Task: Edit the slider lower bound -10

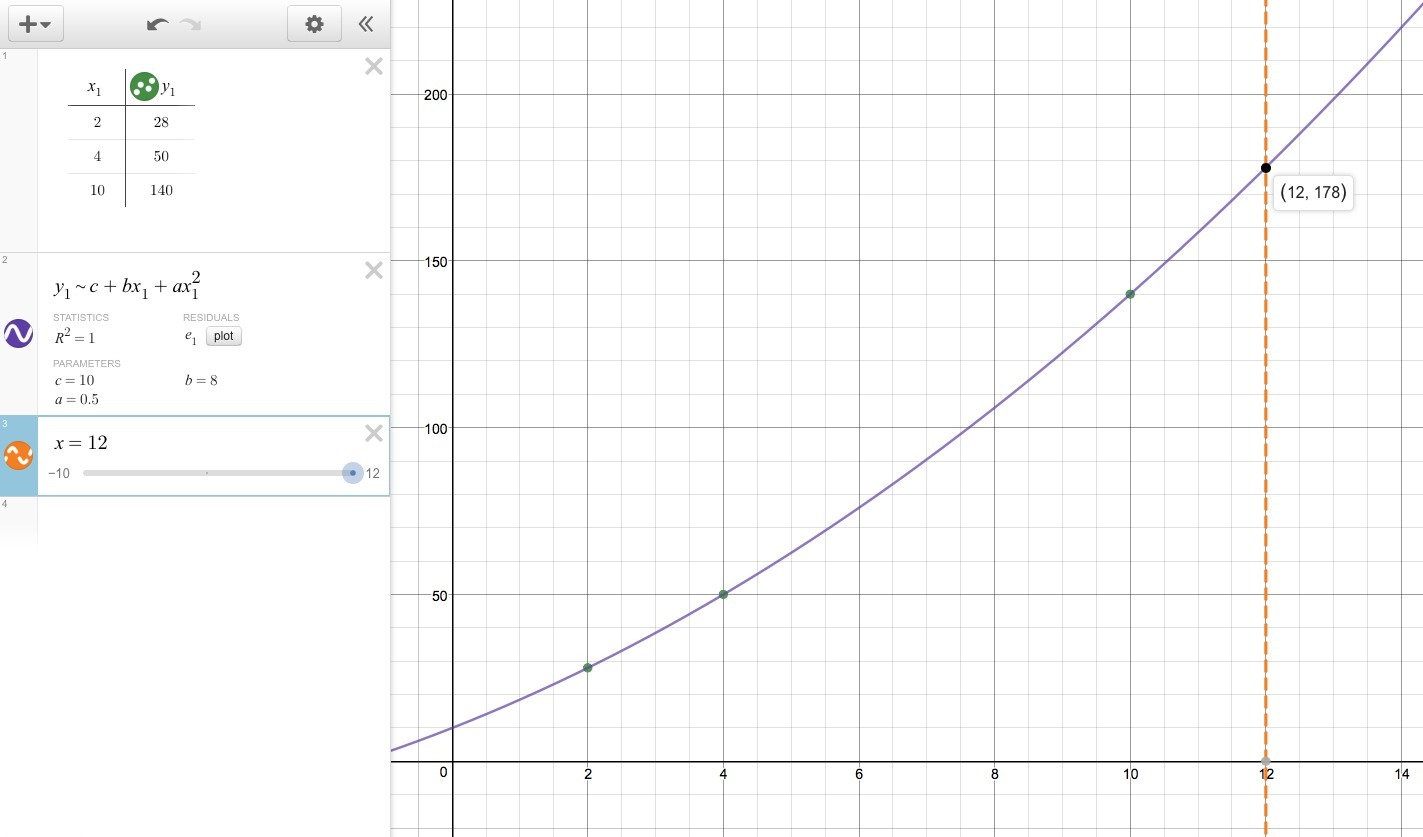Action: coord(59,473)
